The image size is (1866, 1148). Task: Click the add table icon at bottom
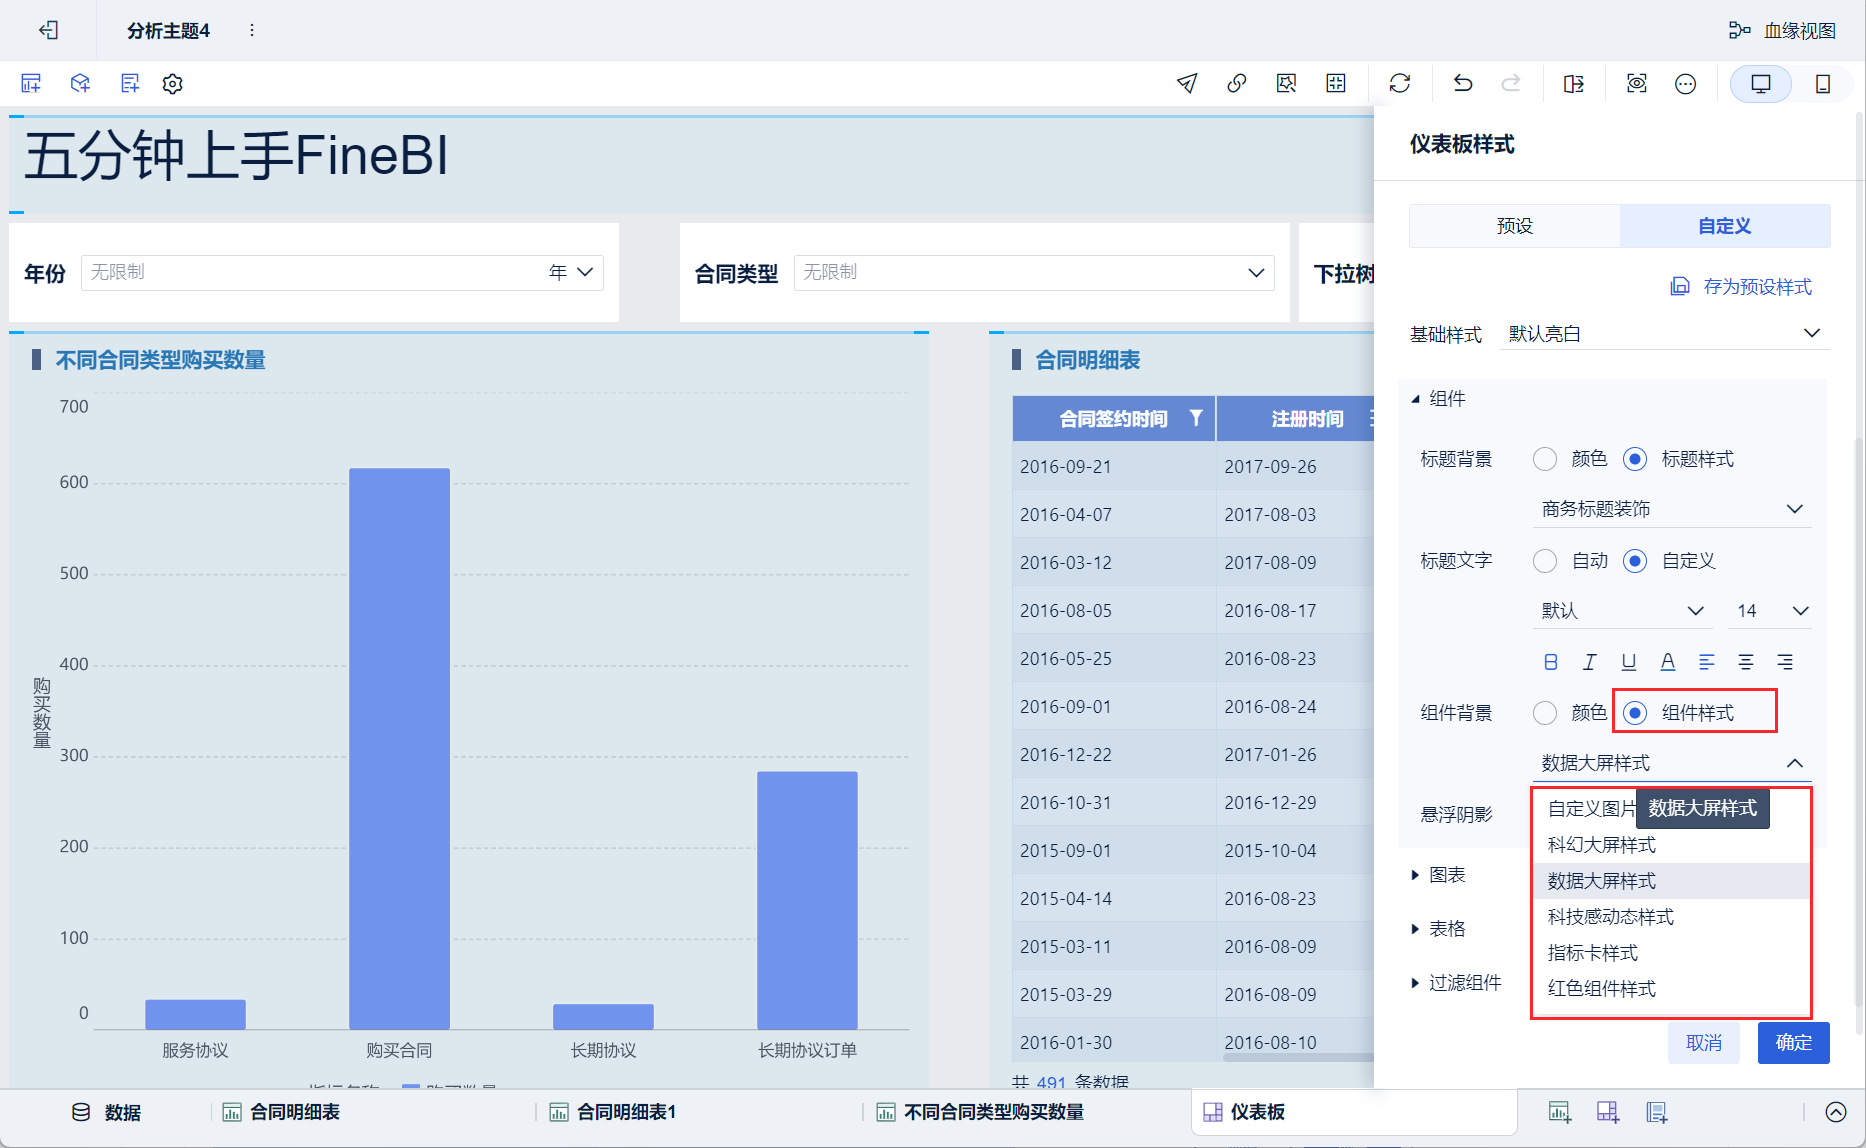[1657, 1112]
